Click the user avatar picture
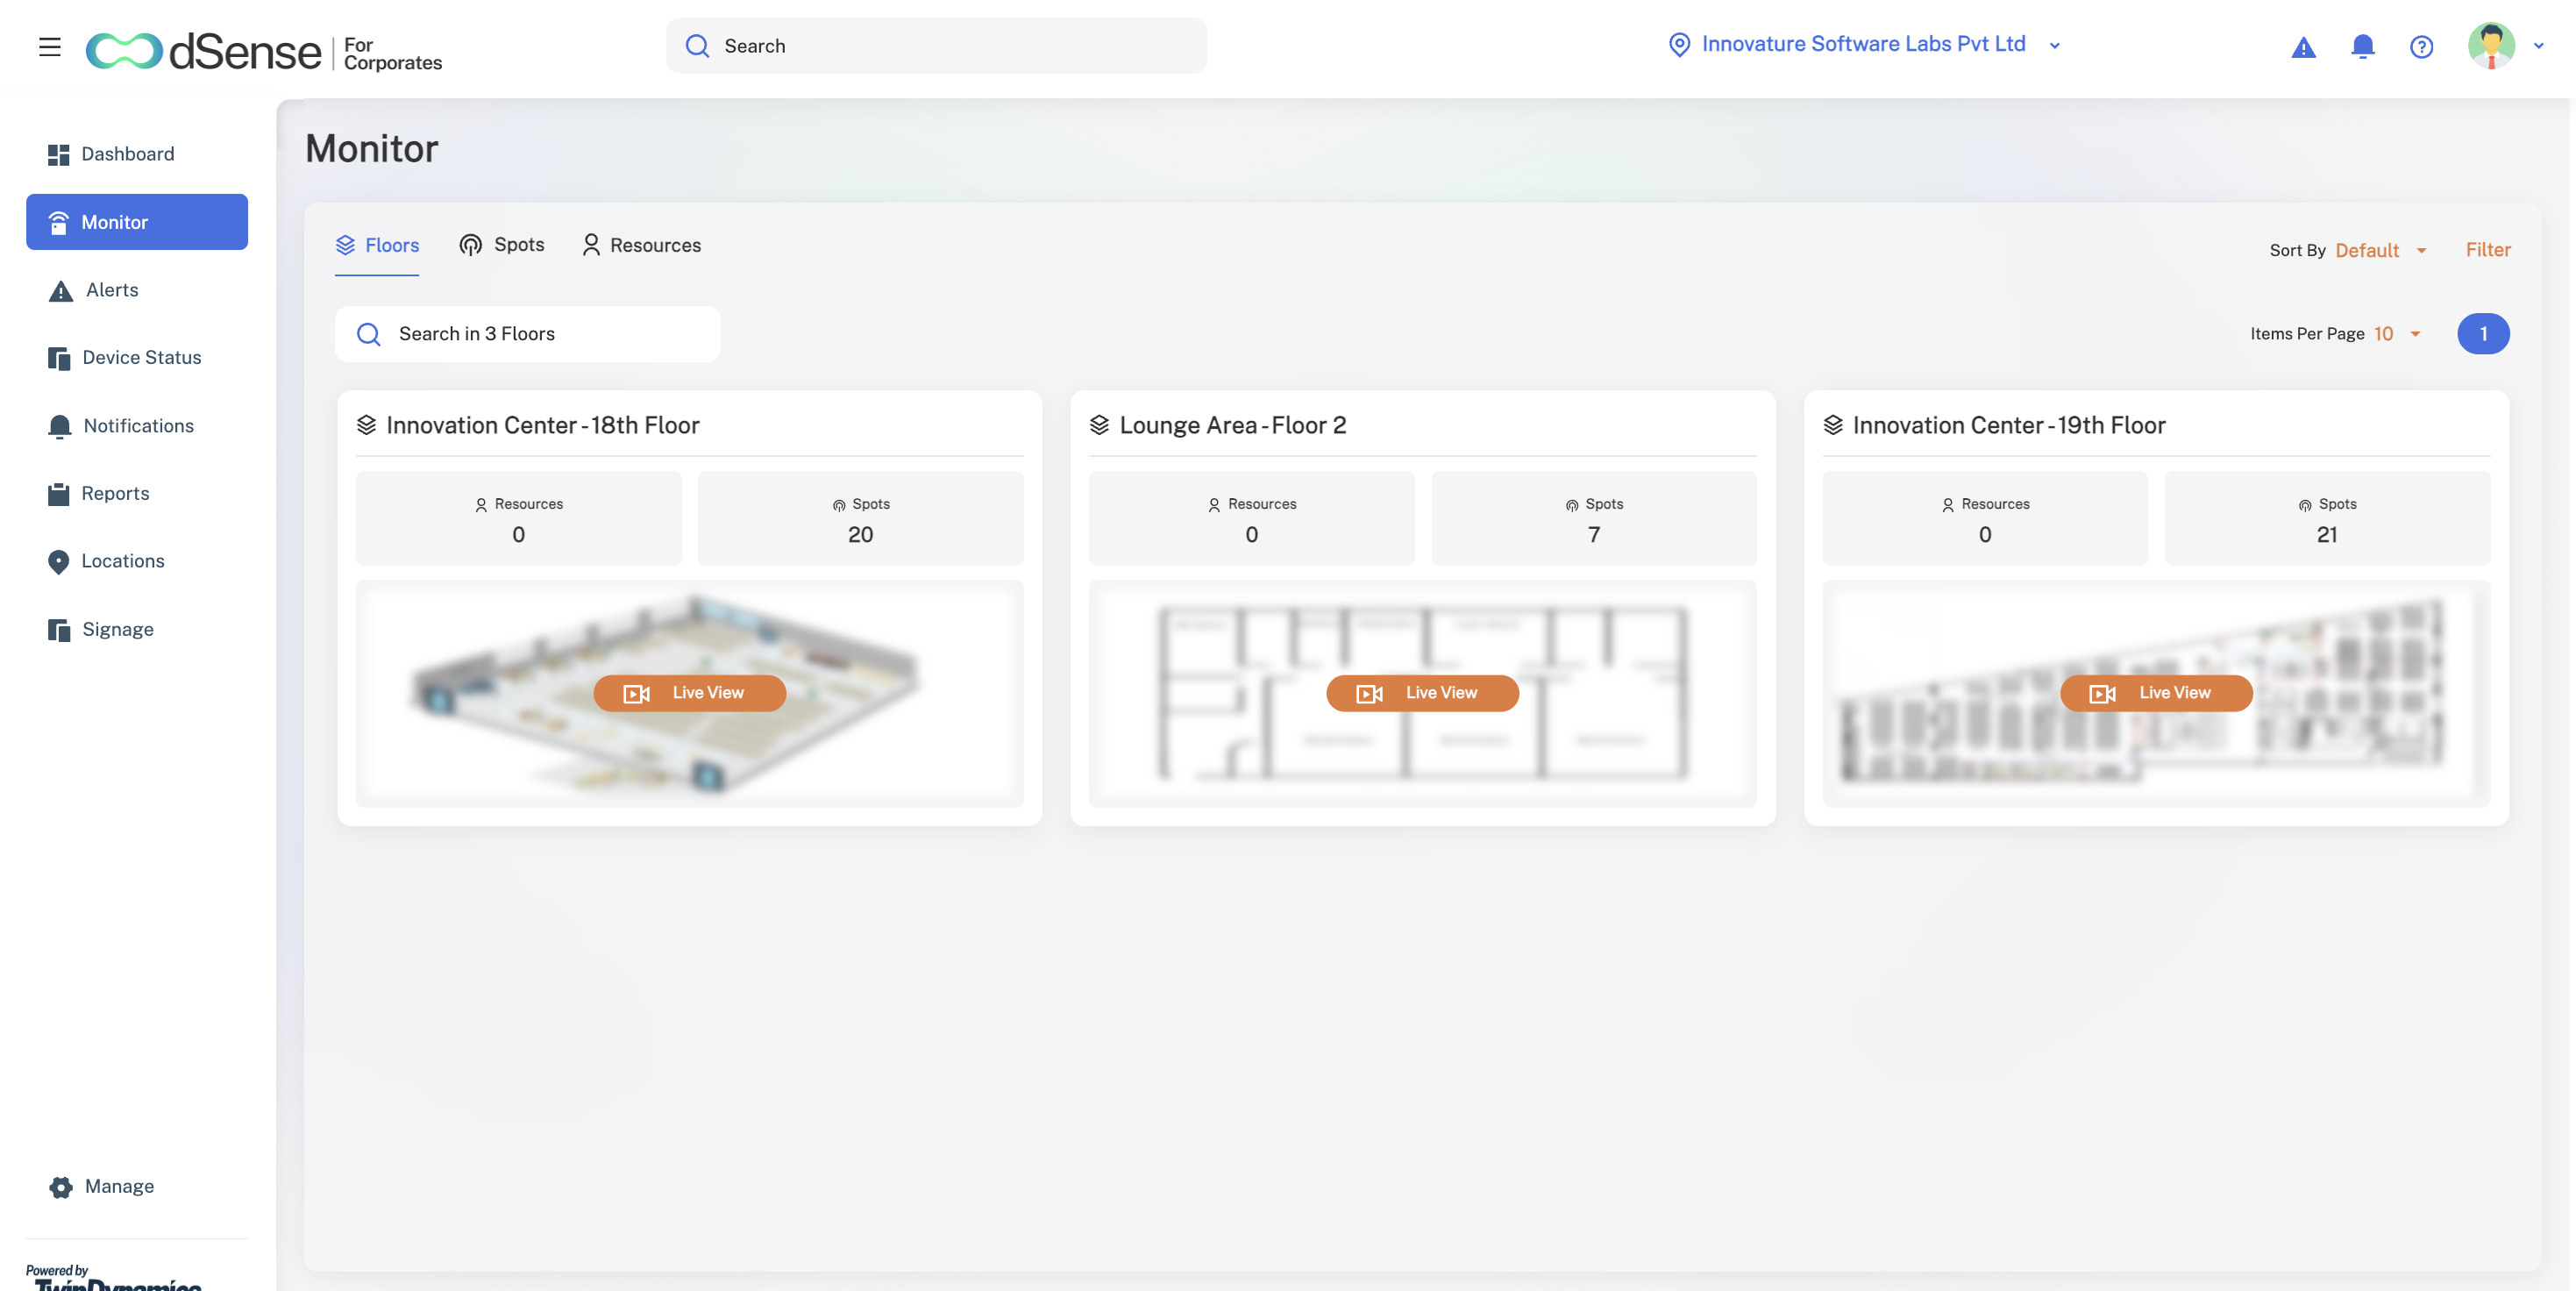This screenshot has height=1291, width=2576. click(x=2491, y=46)
